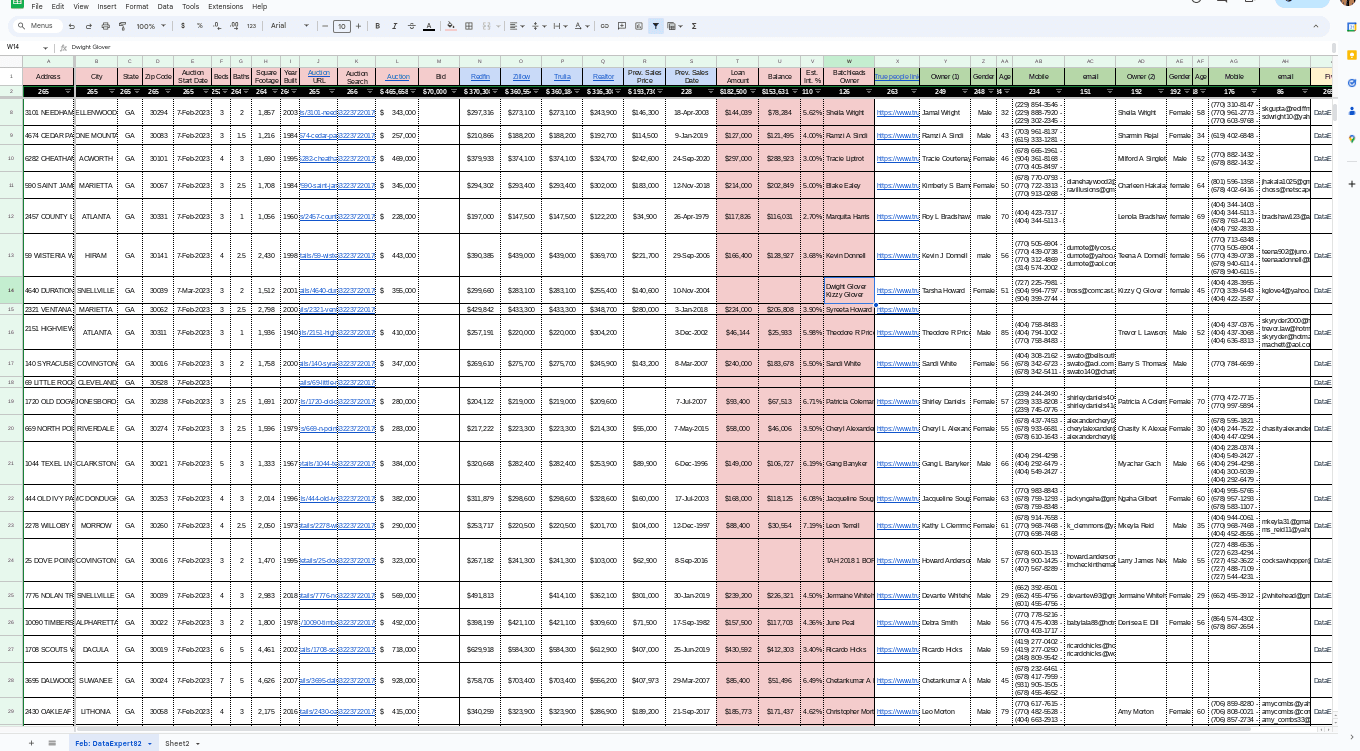Image resolution: width=1360 pixels, height=751 pixels.
Task: Open the All sheets list icon
Action: [x=51, y=743]
